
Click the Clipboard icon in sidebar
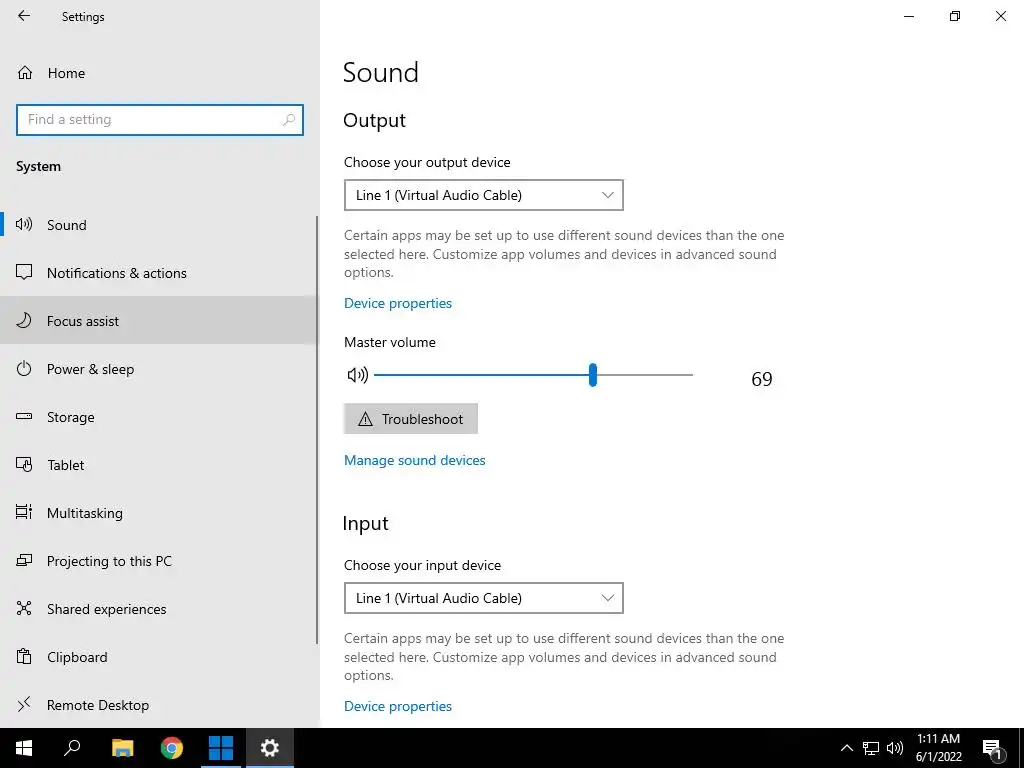pos(24,656)
